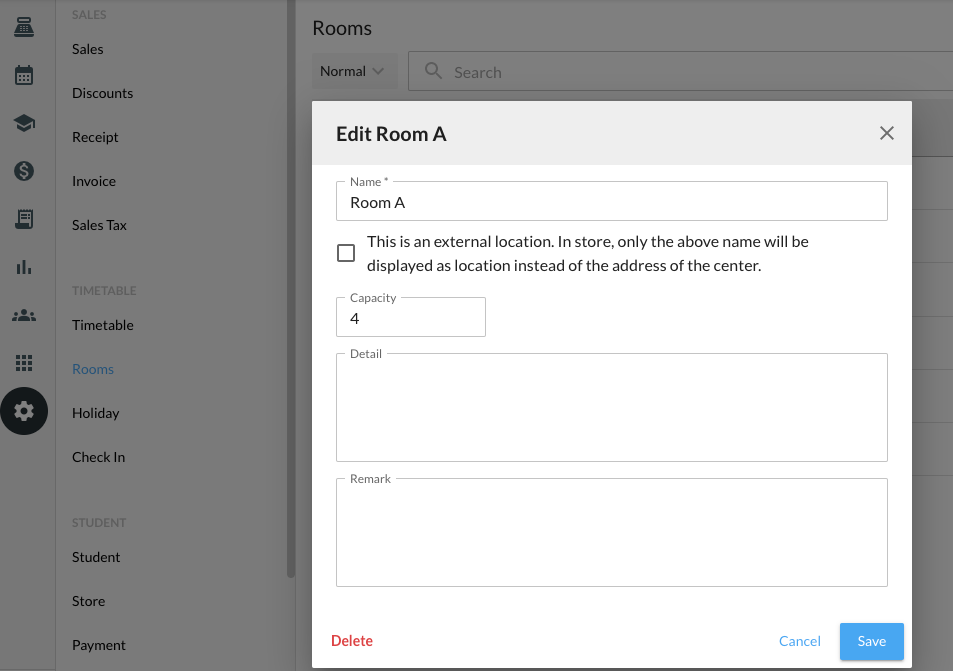The width and height of the screenshot is (953, 671).
Task: Toggle the external location checkbox
Action: pos(346,253)
